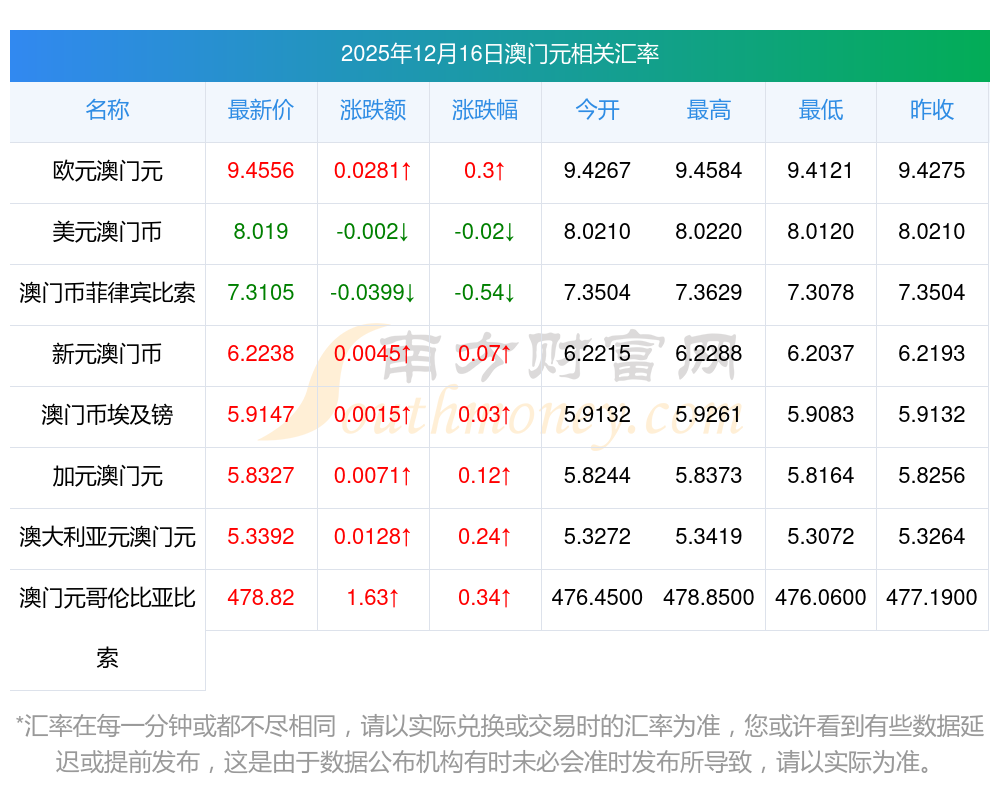Click opening price 5.8244

597,475
